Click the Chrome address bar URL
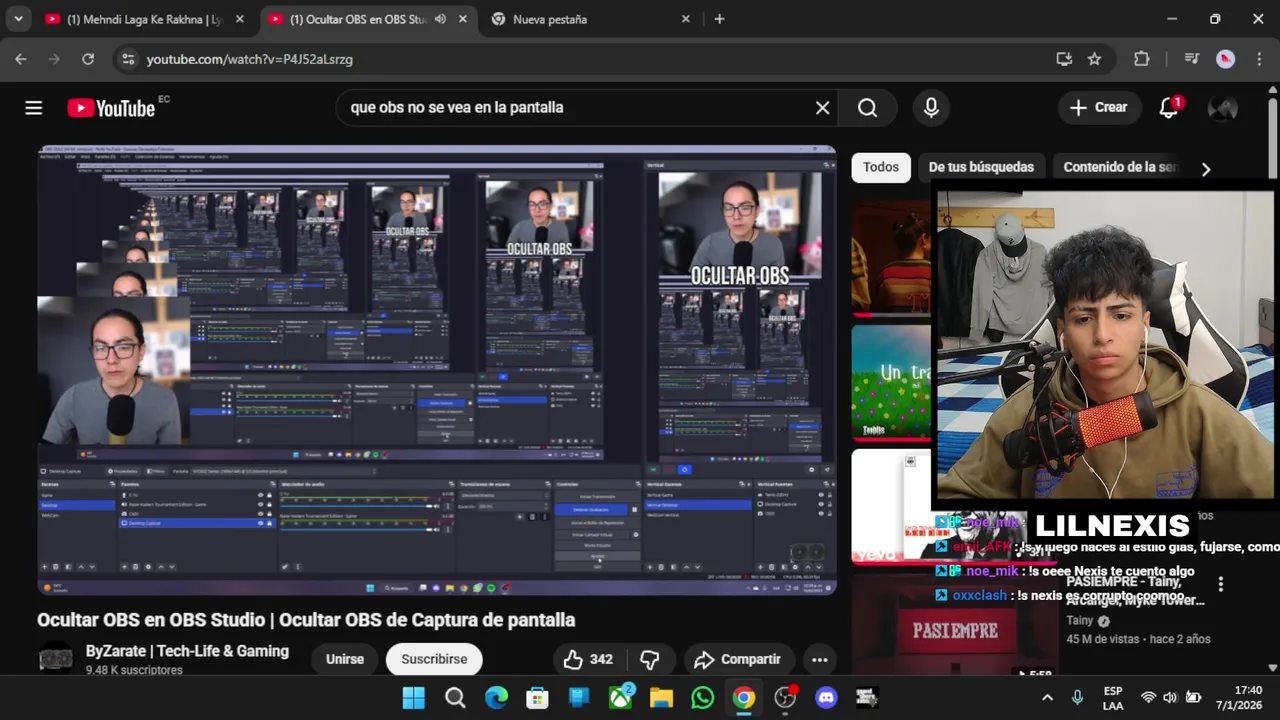Screen dimensions: 1280x720 249,59
